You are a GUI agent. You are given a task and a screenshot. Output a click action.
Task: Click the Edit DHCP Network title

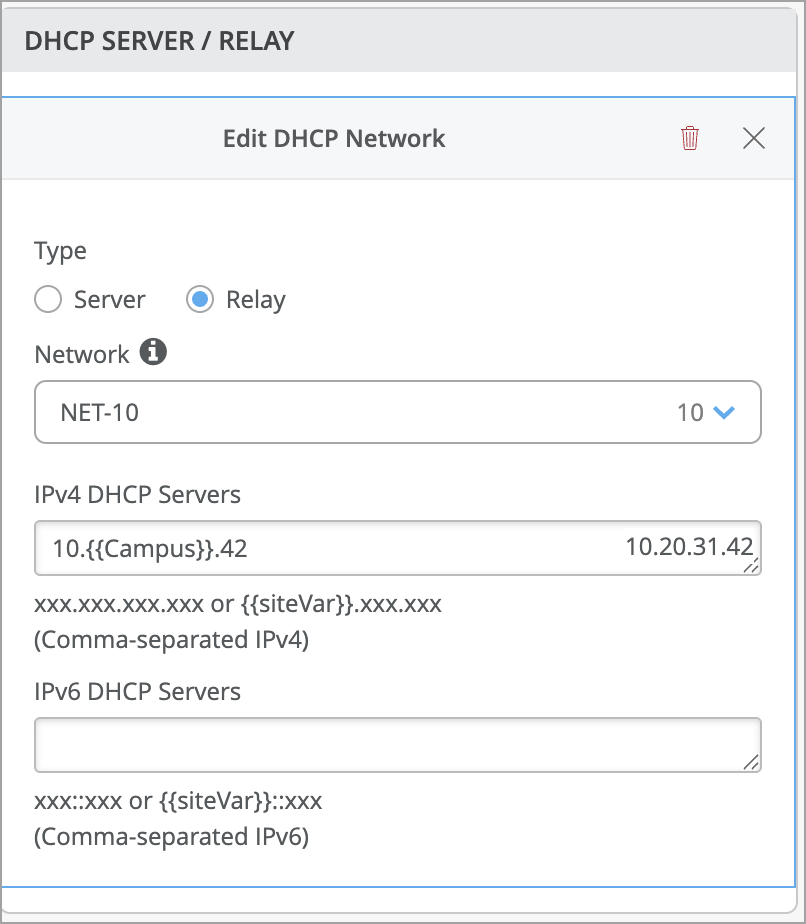click(334, 138)
